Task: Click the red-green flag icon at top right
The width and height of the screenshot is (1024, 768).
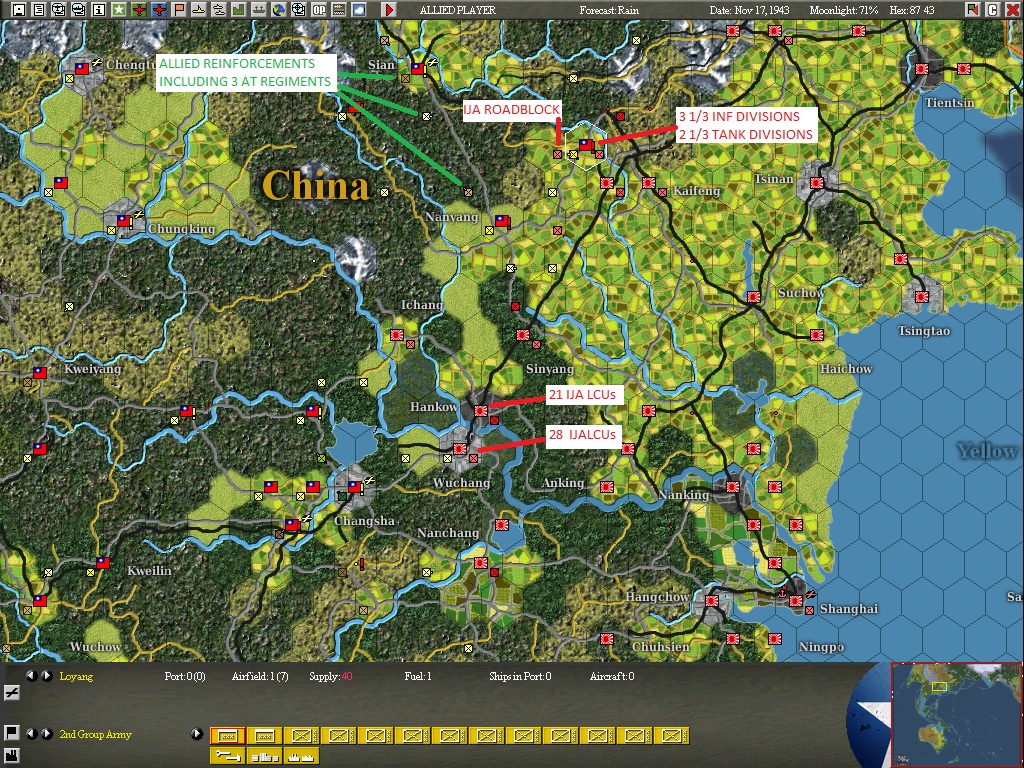Action: point(973,9)
